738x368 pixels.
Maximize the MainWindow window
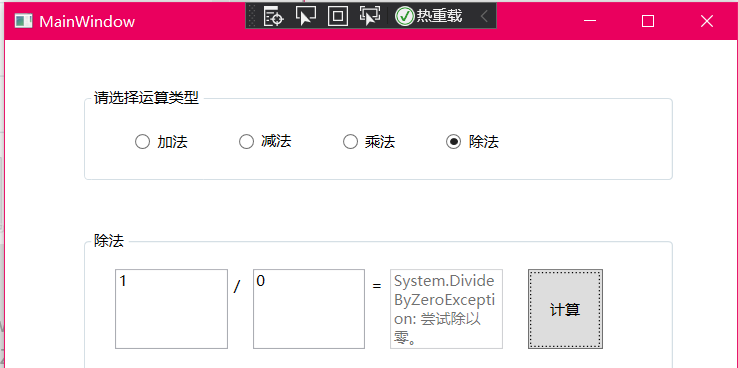coord(648,21)
